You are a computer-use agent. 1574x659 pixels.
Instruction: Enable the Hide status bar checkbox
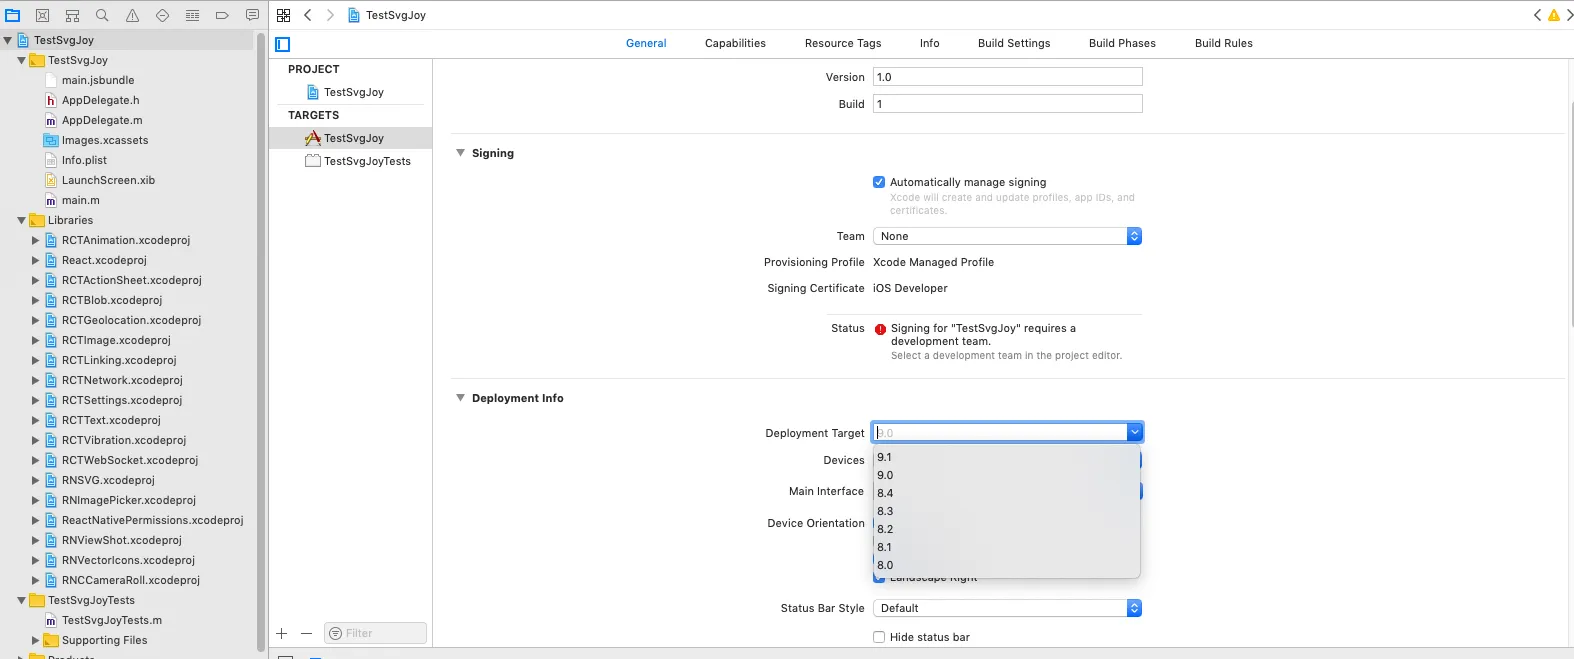(x=879, y=637)
